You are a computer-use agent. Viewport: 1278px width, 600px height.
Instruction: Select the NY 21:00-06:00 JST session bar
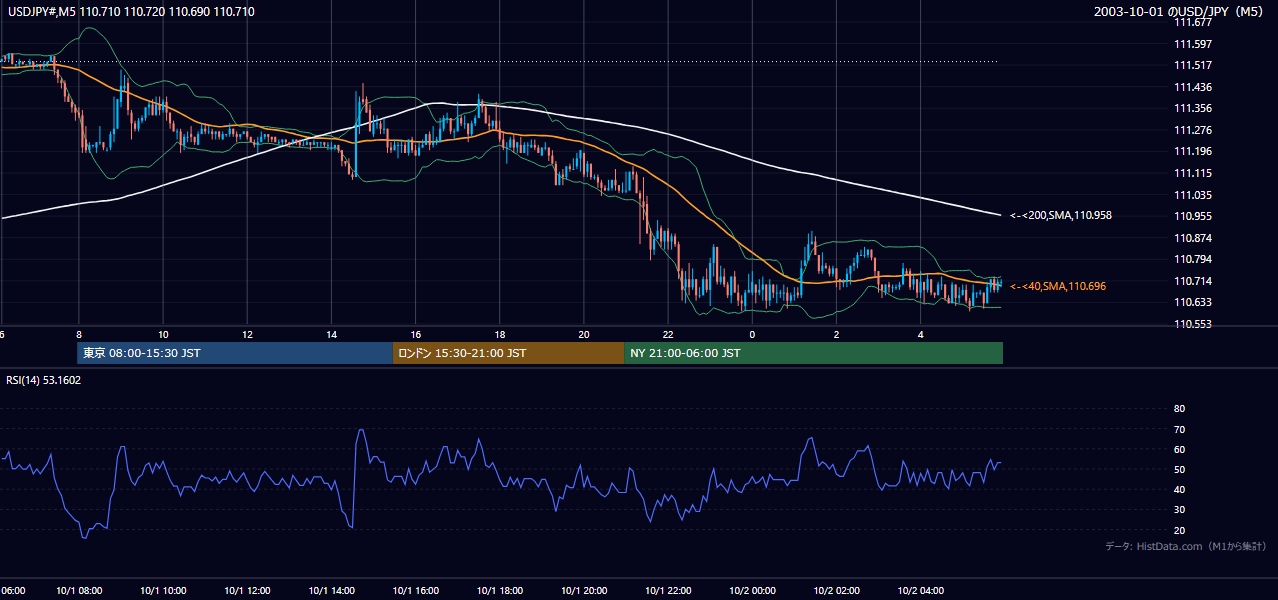(814, 353)
